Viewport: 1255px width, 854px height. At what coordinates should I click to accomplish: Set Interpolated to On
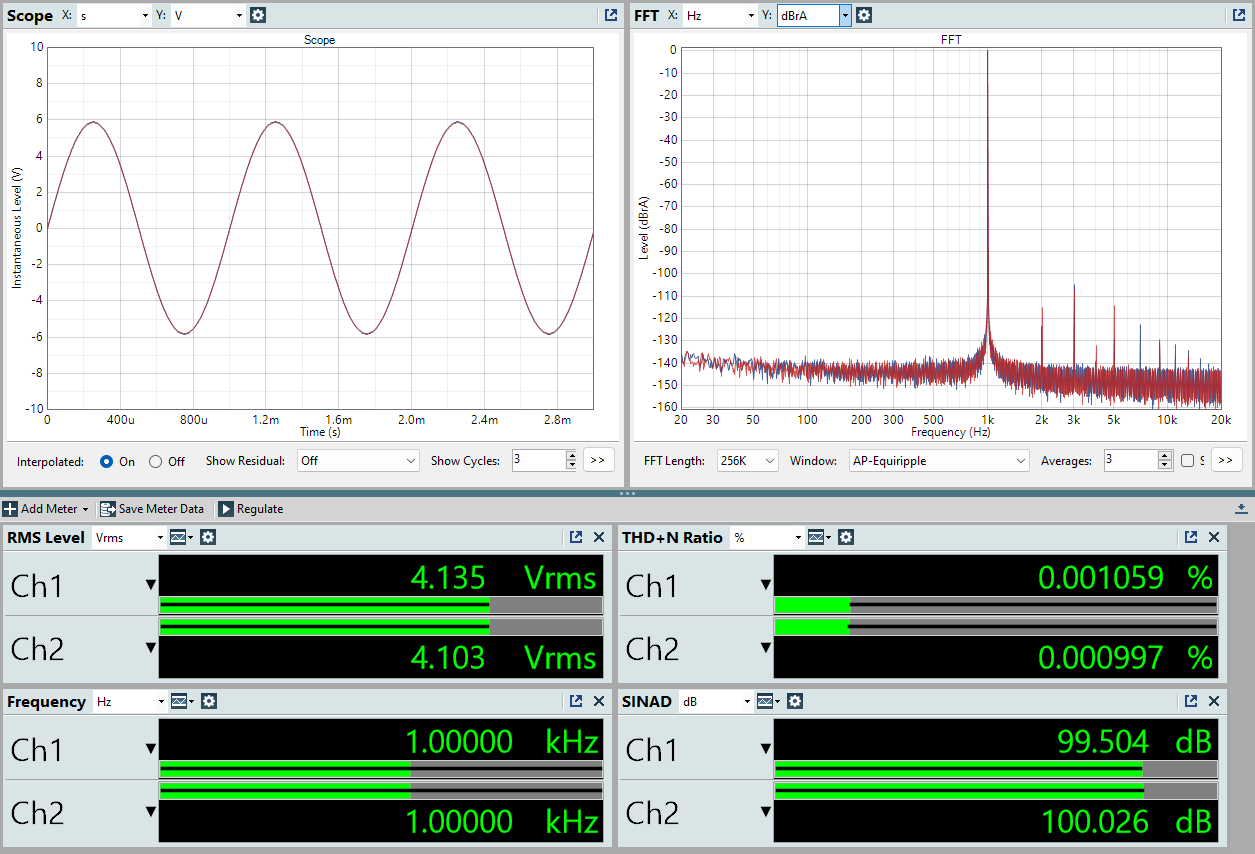[x=107, y=461]
